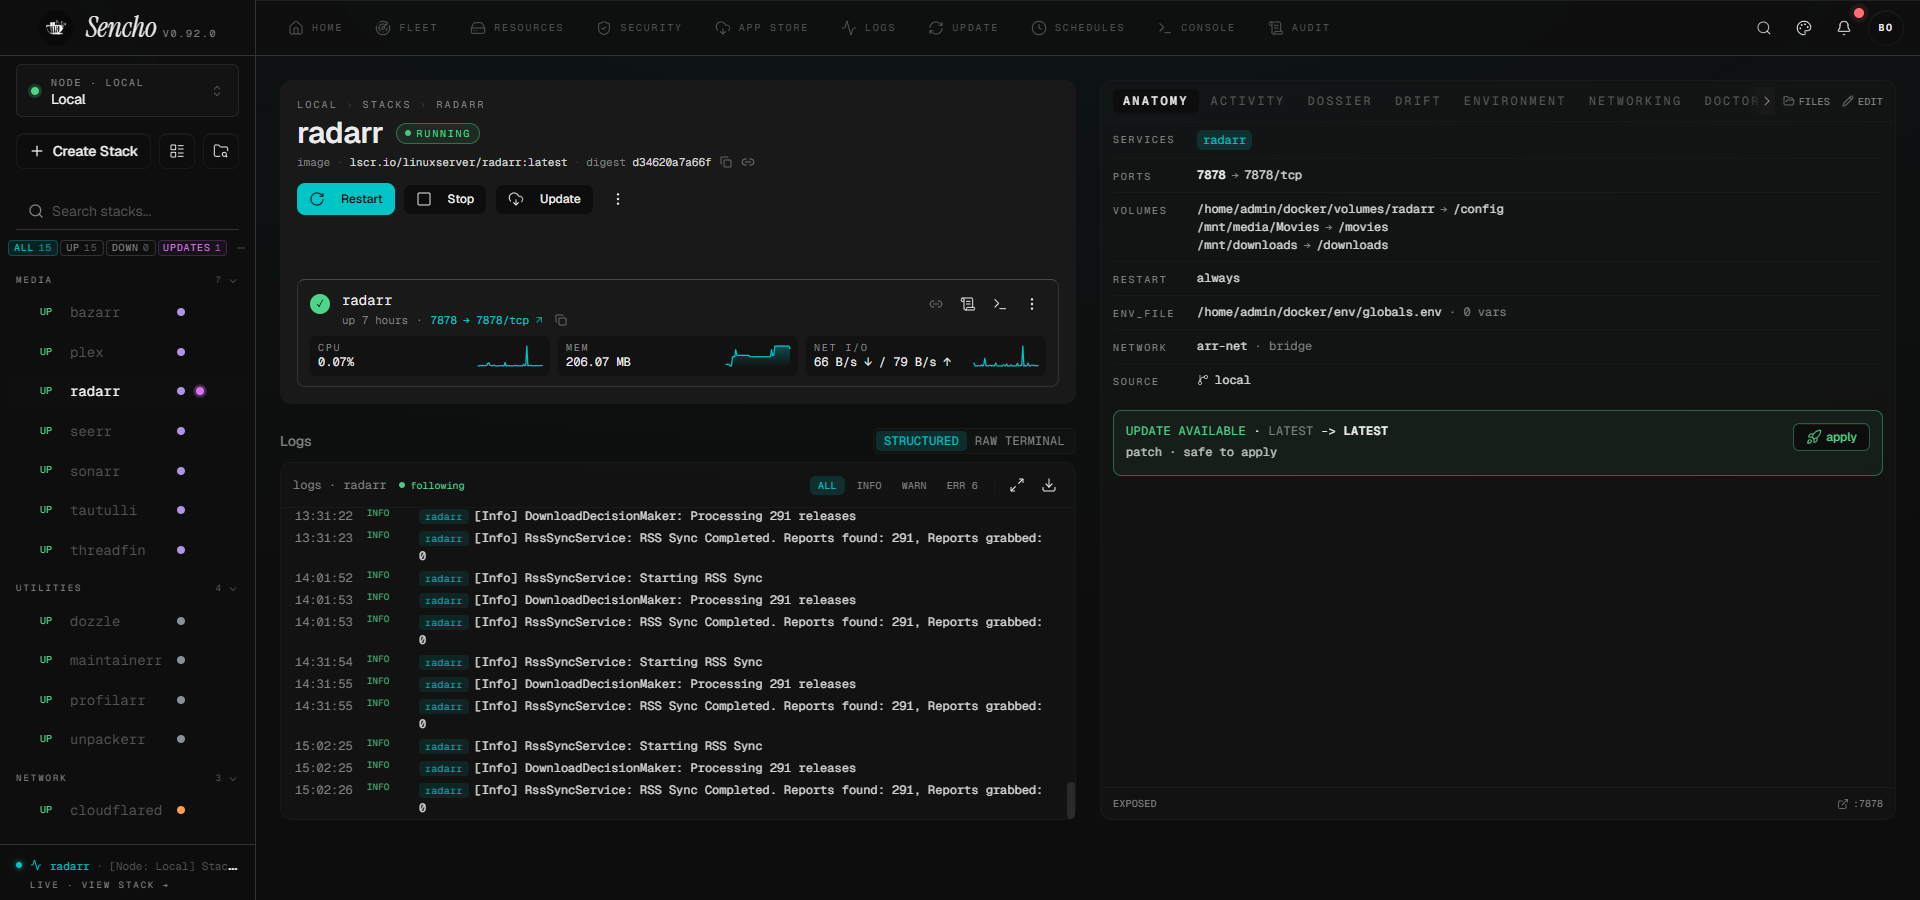Filter stacks by ALL 15
This screenshot has height=900, width=1920.
33,248
